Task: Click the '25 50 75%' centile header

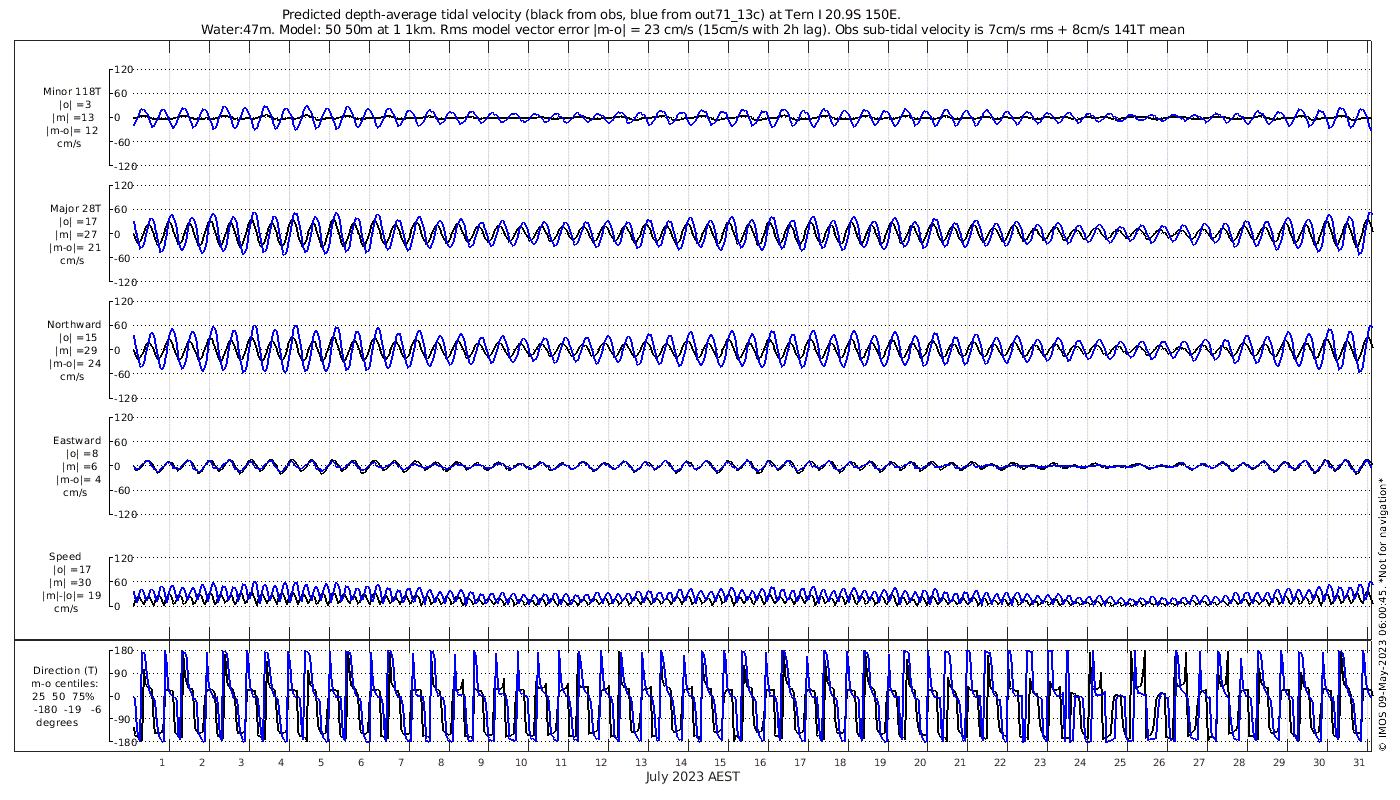Action: pyautogui.click(x=62, y=696)
